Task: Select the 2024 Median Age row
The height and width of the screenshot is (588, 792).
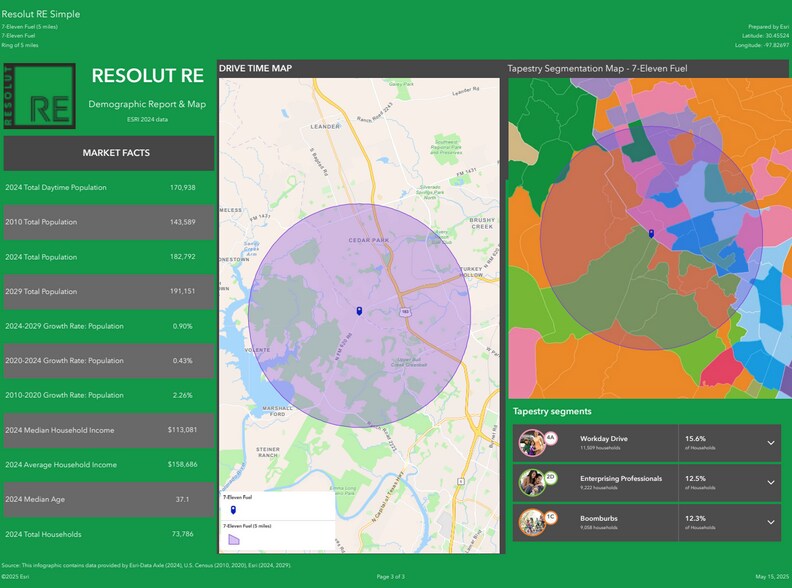Action: pos(109,499)
